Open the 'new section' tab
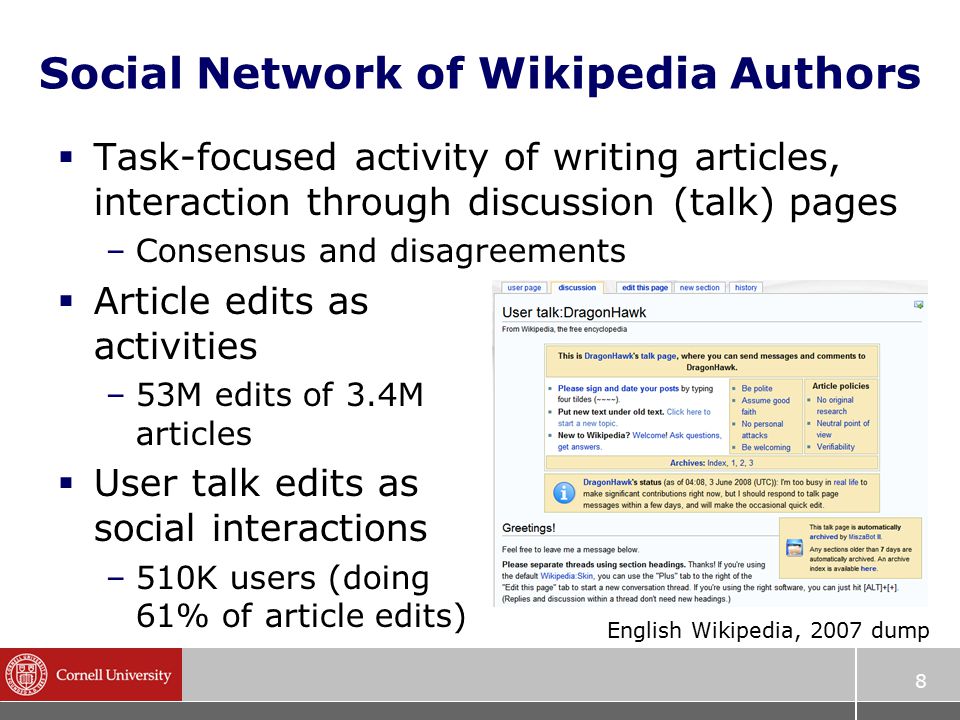The height and width of the screenshot is (720, 960). point(699,288)
